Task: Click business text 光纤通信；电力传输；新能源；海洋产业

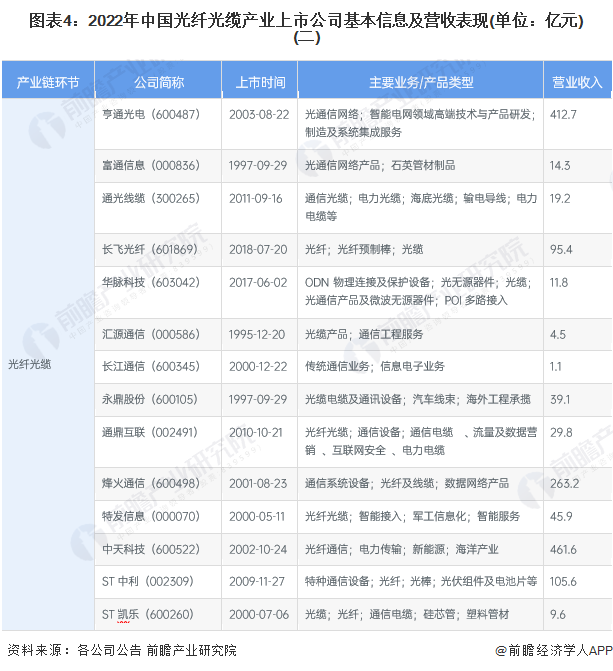Action: 402,549
